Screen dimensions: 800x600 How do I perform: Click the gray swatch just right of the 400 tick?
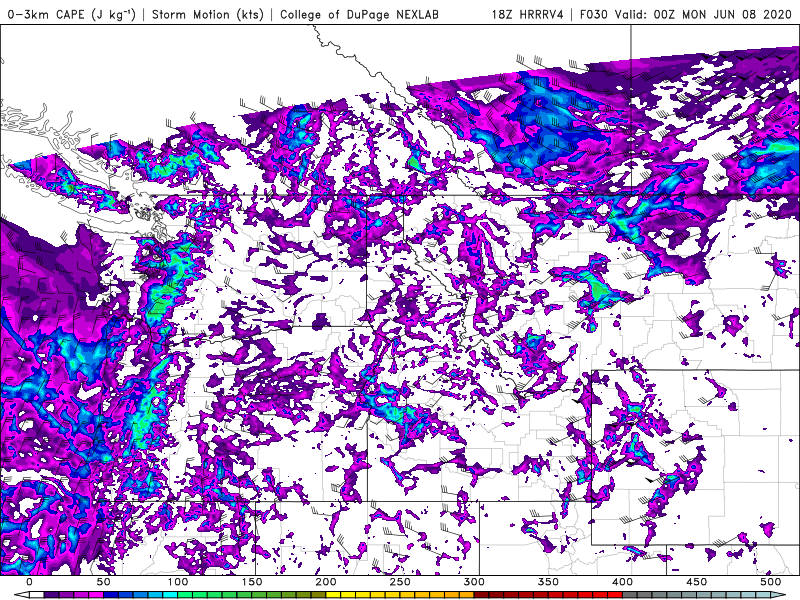pyautogui.click(x=630, y=595)
